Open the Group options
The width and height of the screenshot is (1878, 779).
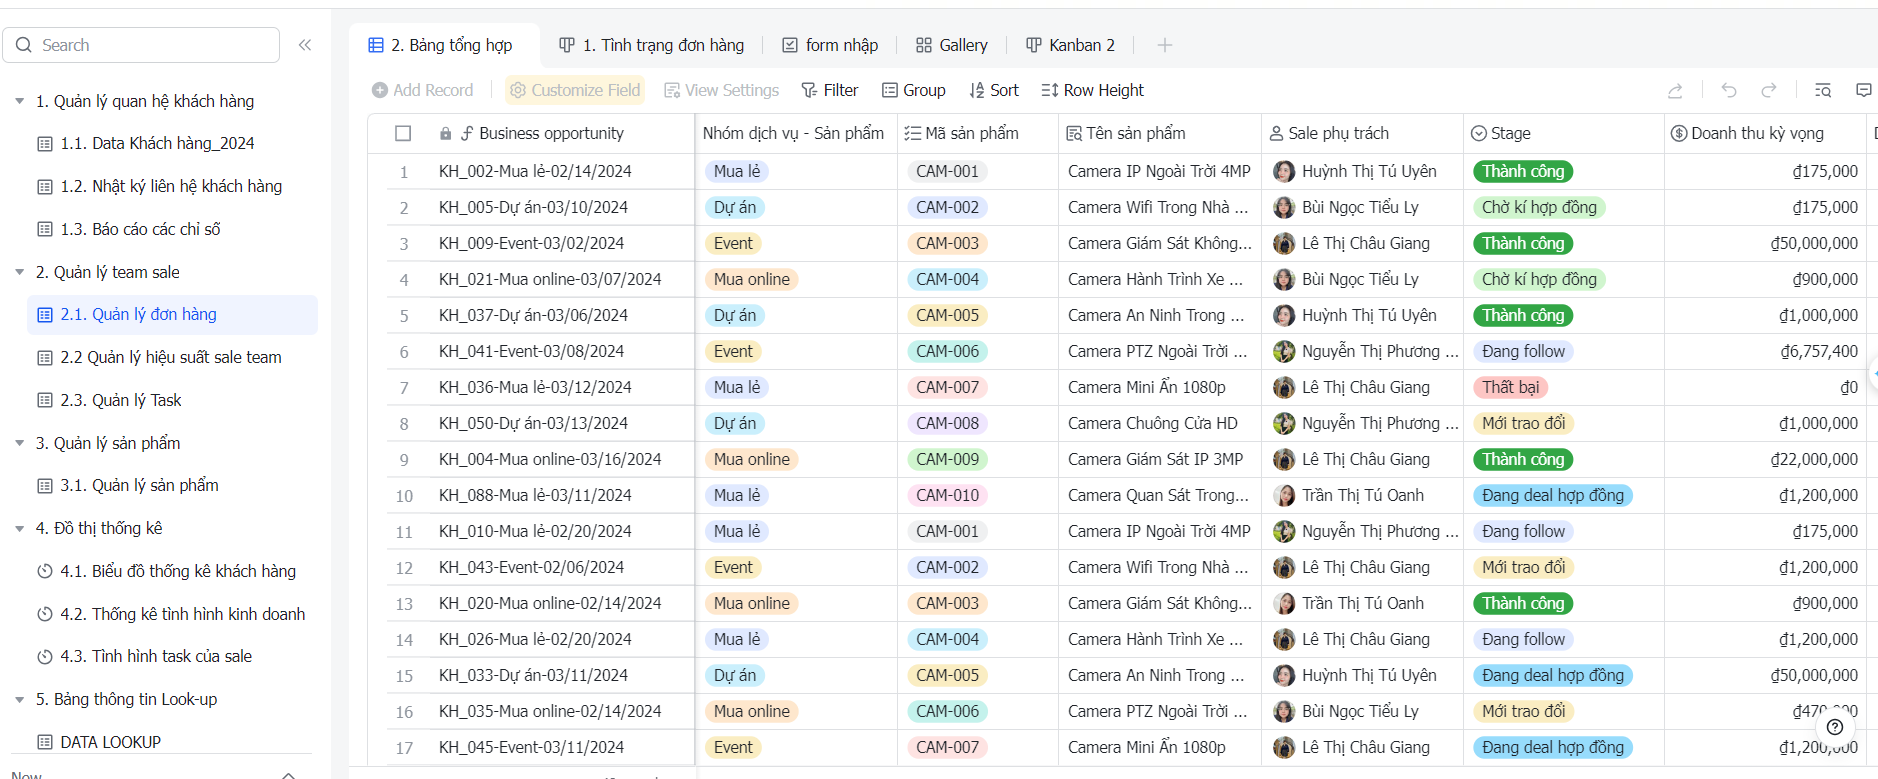[x=914, y=90]
